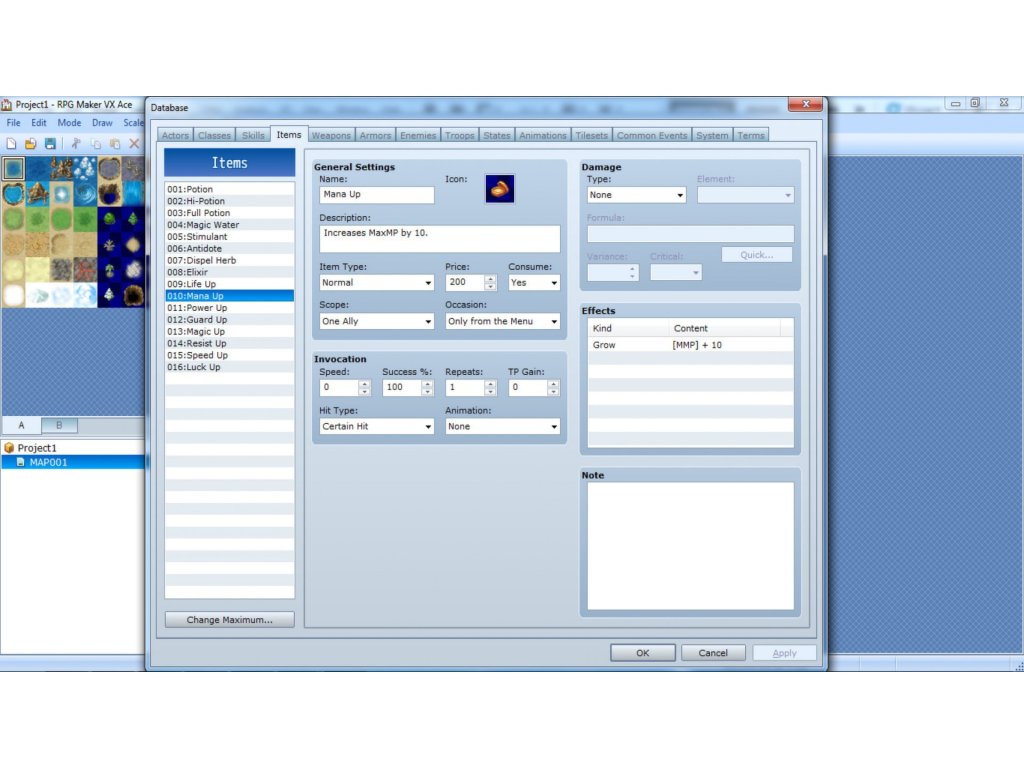Click the Change Maximum button
Viewport: 1024px width, 768px height.
[229, 620]
